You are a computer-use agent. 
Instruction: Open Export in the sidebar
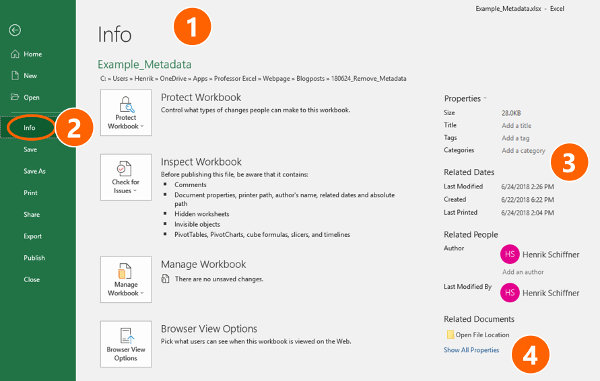[33, 236]
